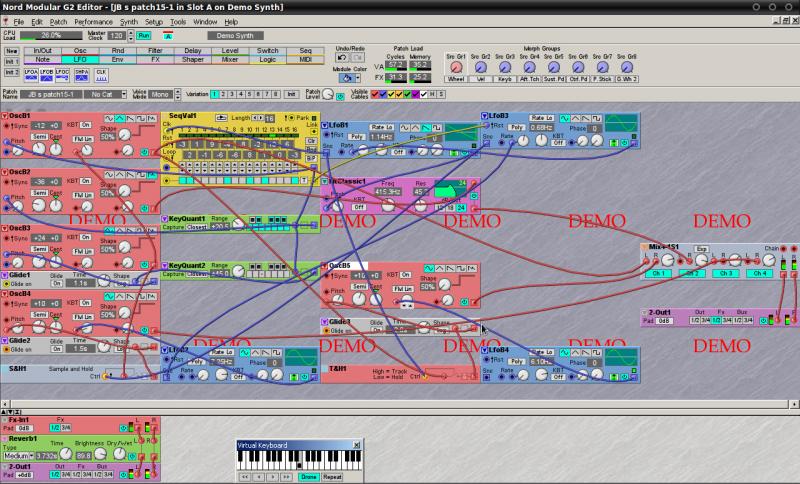Click the Patch Name field

click(51, 94)
